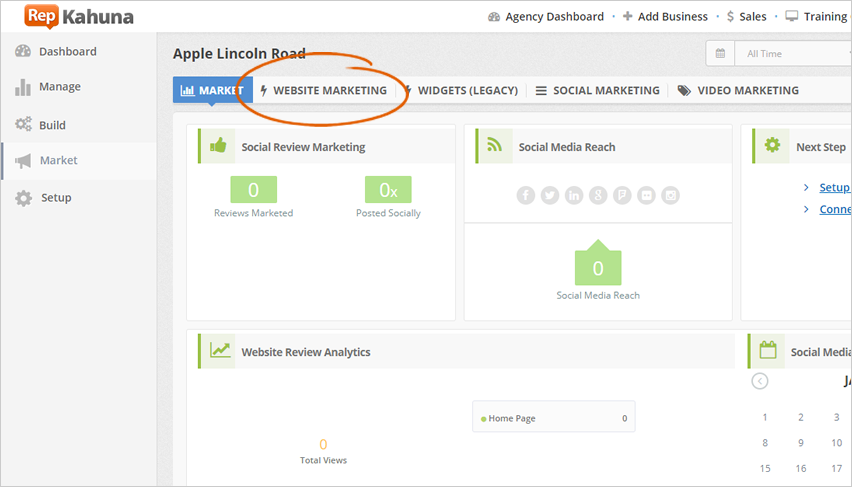Screen dimensions: 852x487
Task: Click the Google icon under Social Media Reach
Action: pos(598,195)
